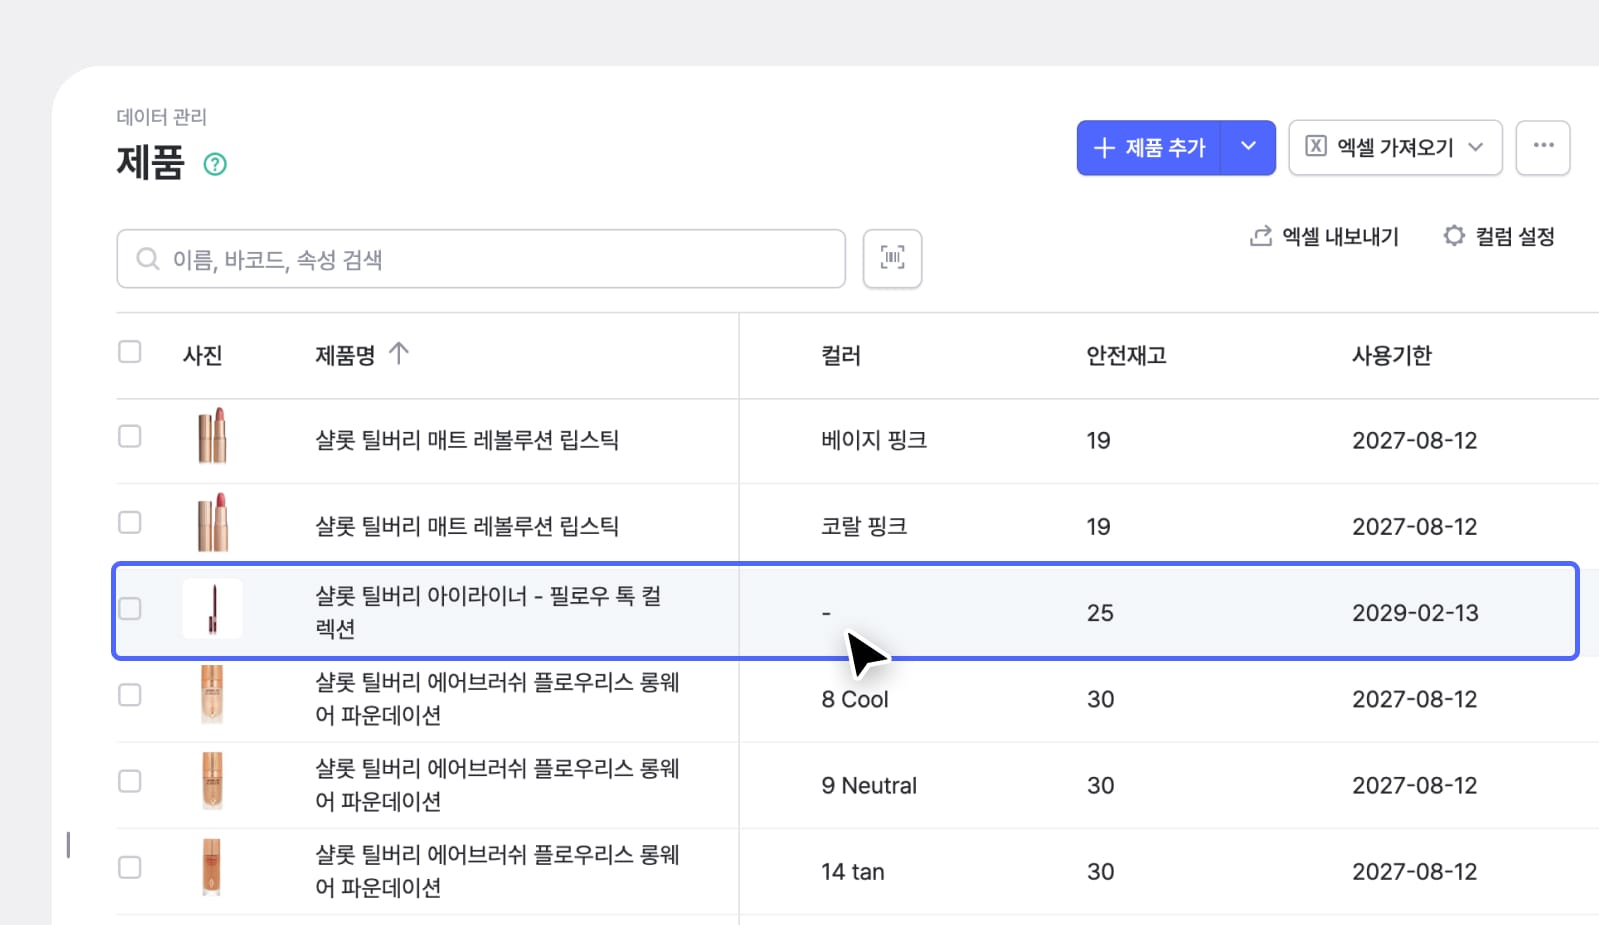Check the 베이지 핑크 lipstick row checkbox
This screenshot has width=1599, height=925.
pos(130,437)
